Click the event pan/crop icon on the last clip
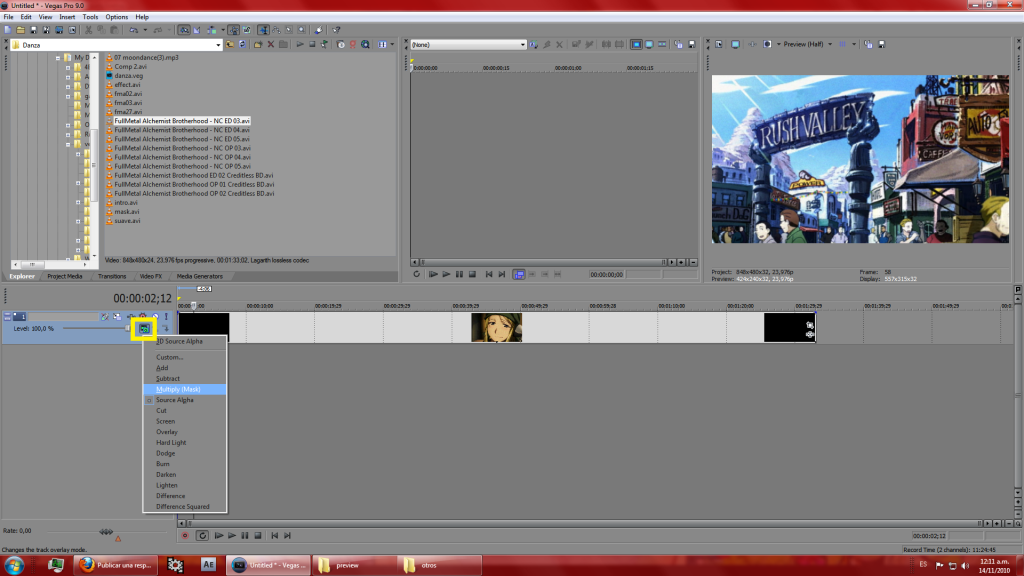The height and width of the screenshot is (576, 1024). pos(810,325)
